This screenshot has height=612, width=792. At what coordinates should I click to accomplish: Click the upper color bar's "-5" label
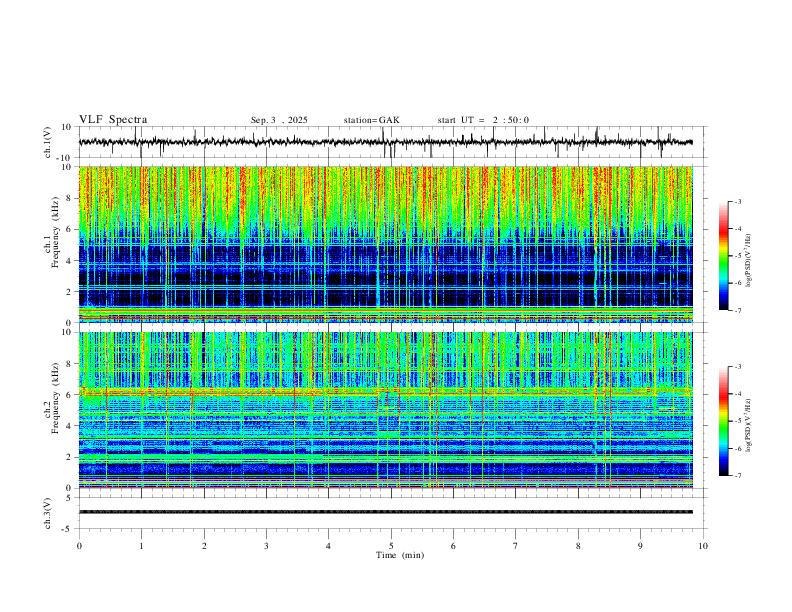click(x=737, y=256)
